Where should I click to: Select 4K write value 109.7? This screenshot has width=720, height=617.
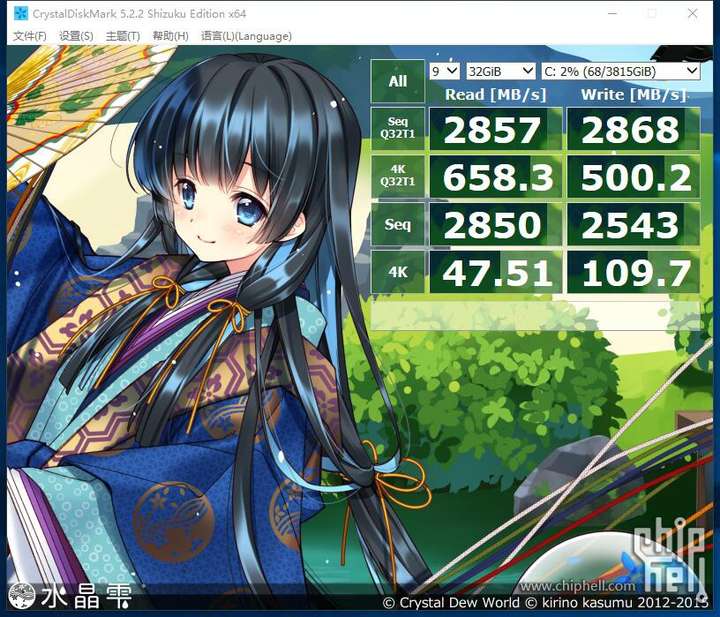633,272
